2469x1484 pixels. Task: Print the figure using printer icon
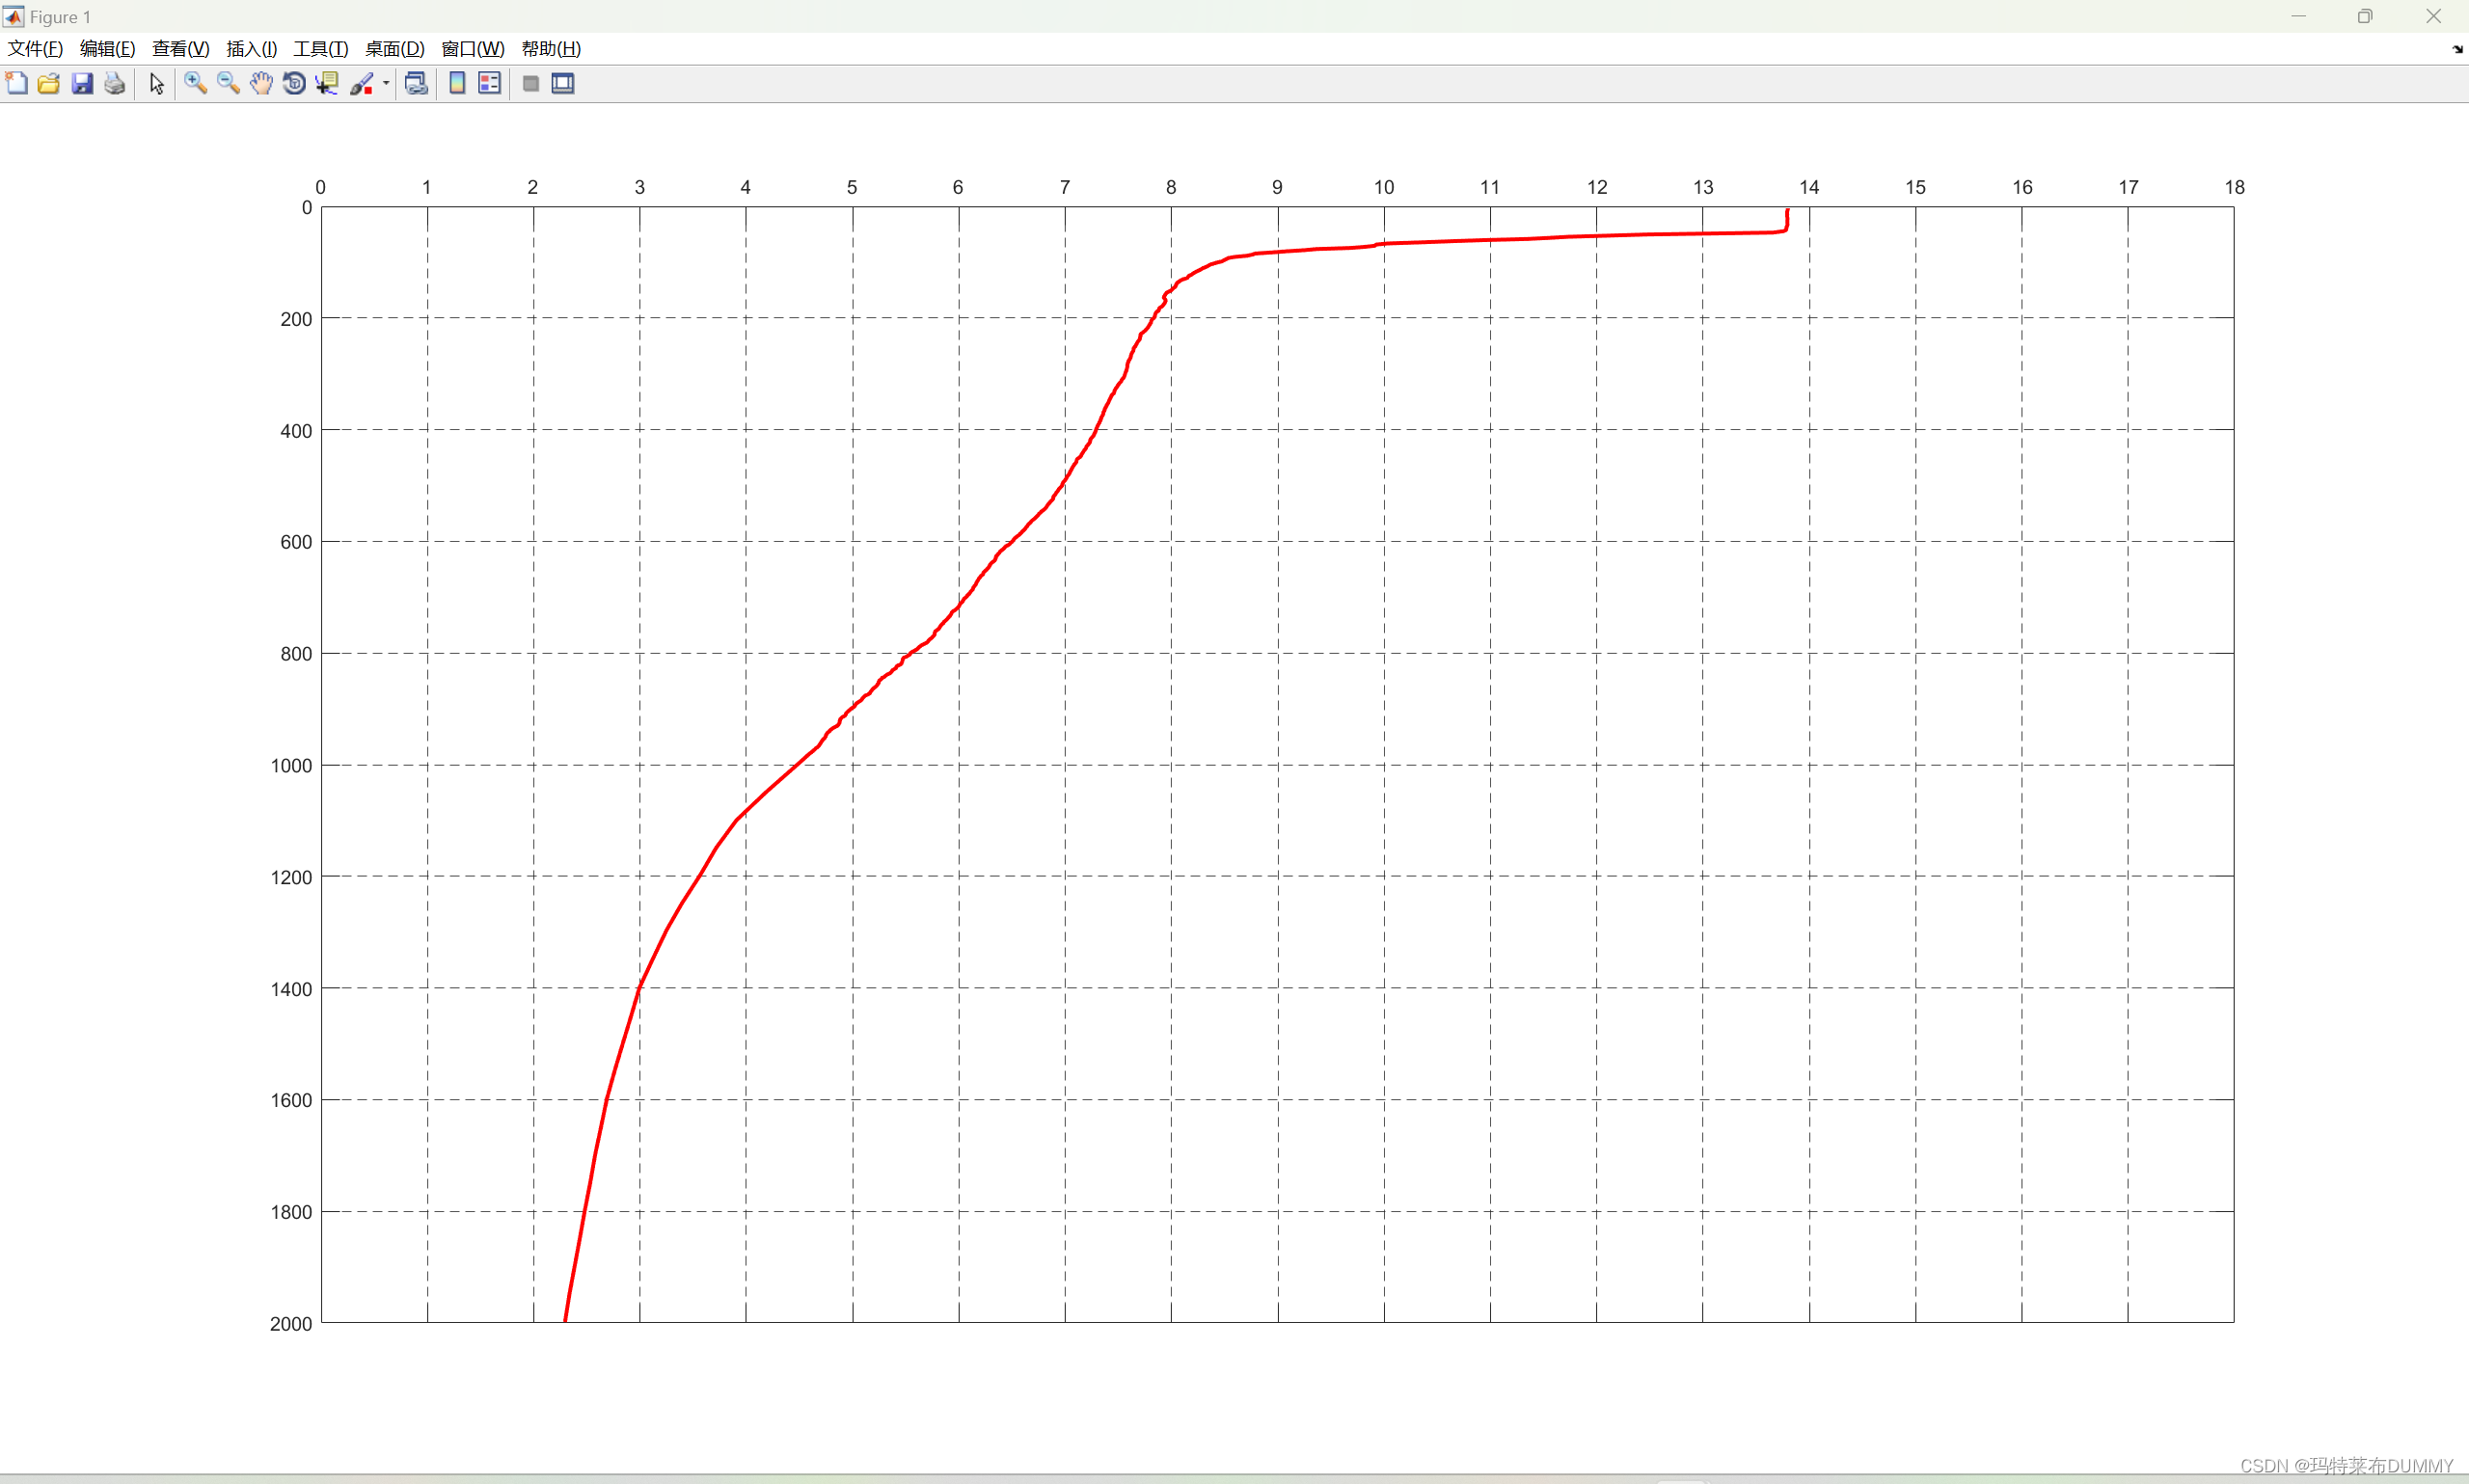point(115,84)
